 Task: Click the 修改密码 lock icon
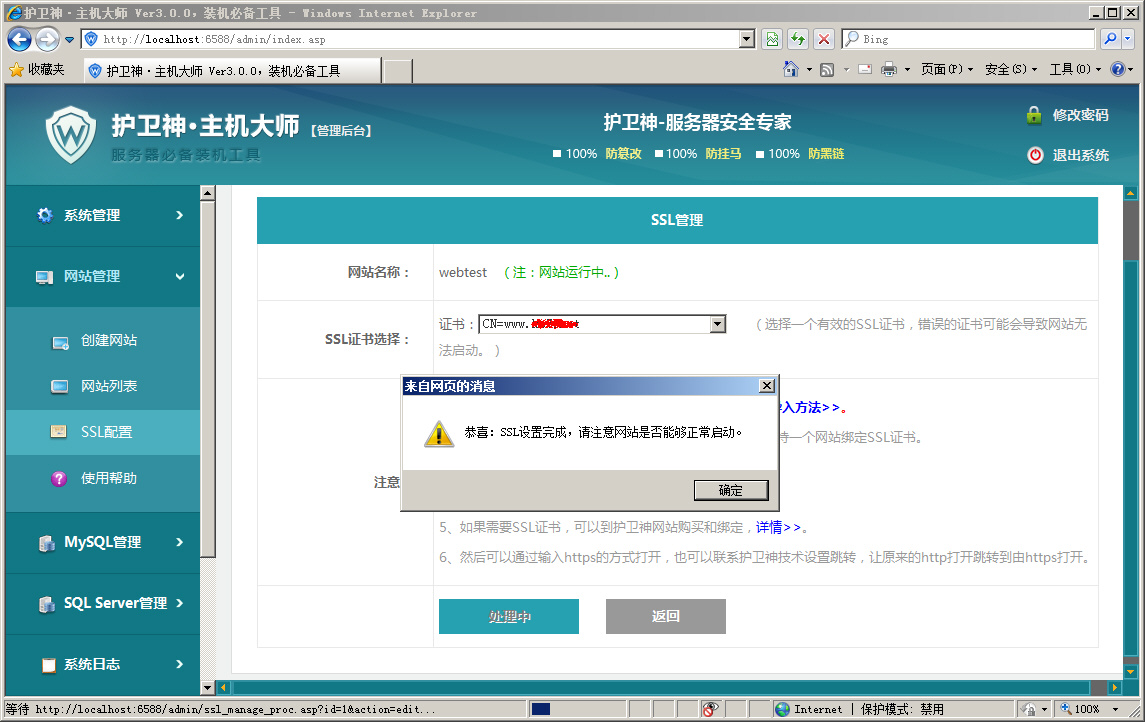tap(1034, 115)
